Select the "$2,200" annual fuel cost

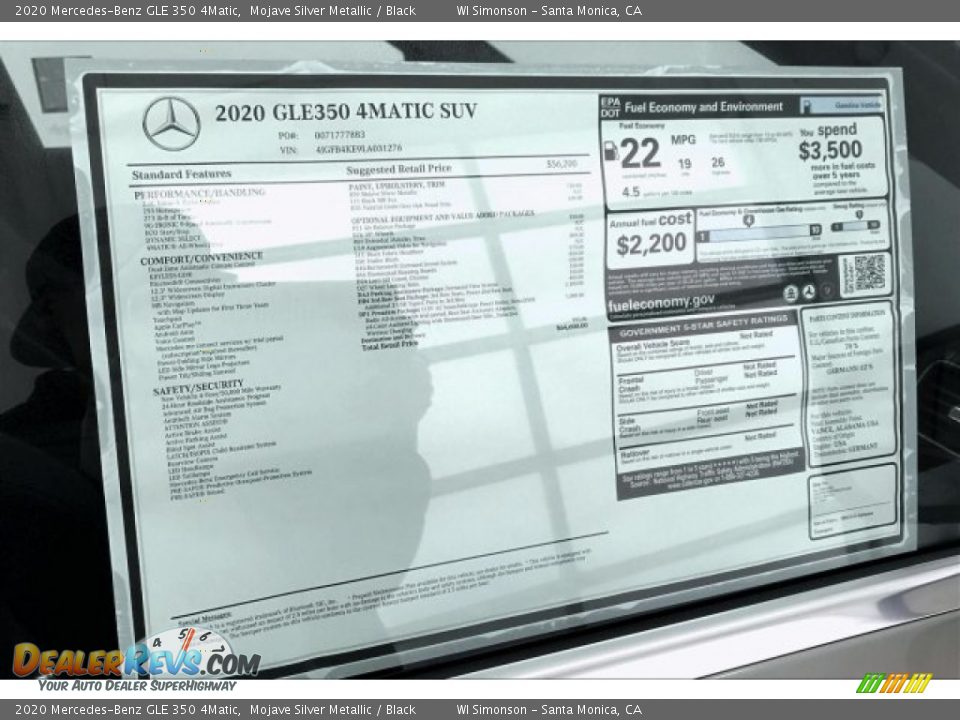point(651,245)
